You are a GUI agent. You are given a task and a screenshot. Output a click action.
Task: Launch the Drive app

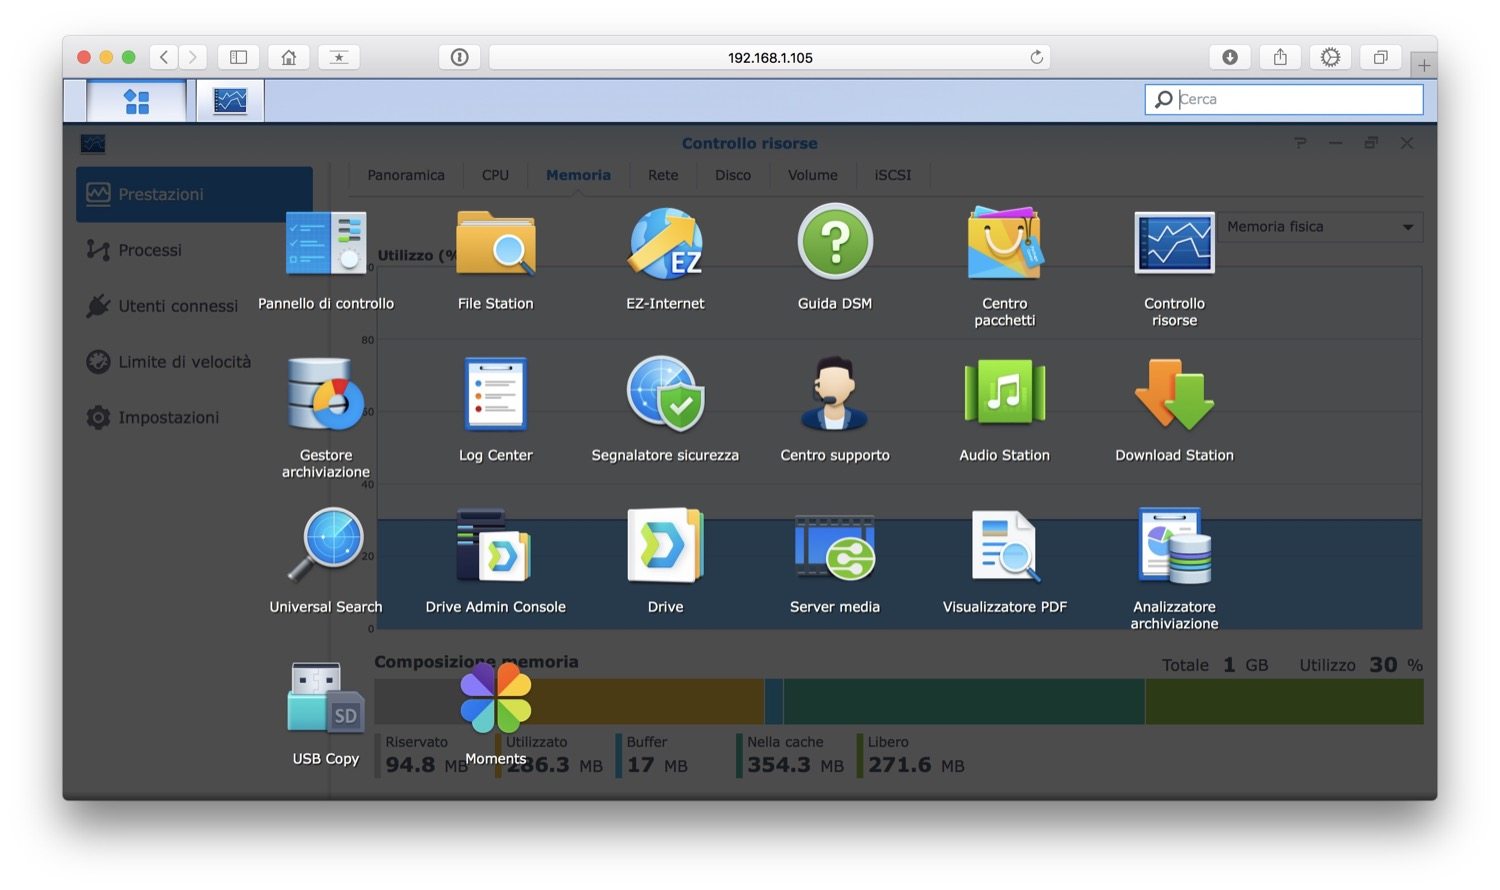coord(665,546)
